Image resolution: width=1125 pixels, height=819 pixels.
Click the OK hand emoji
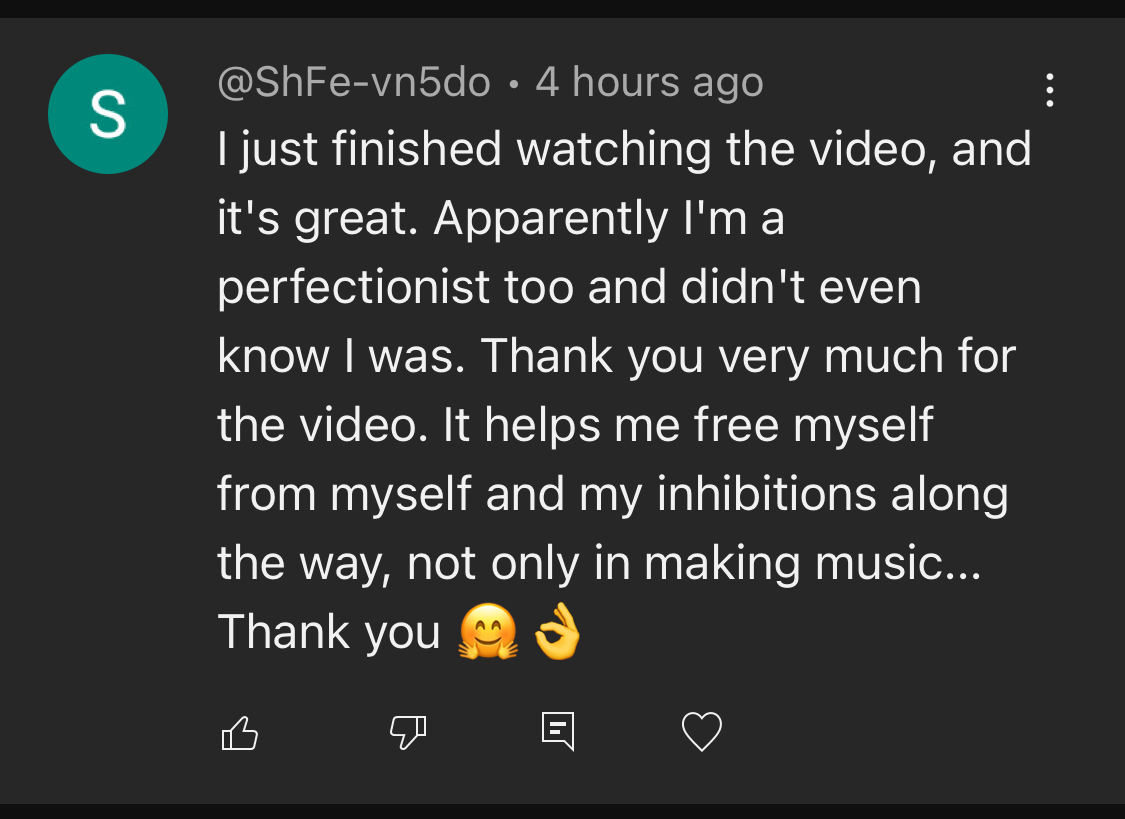(x=558, y=633)
